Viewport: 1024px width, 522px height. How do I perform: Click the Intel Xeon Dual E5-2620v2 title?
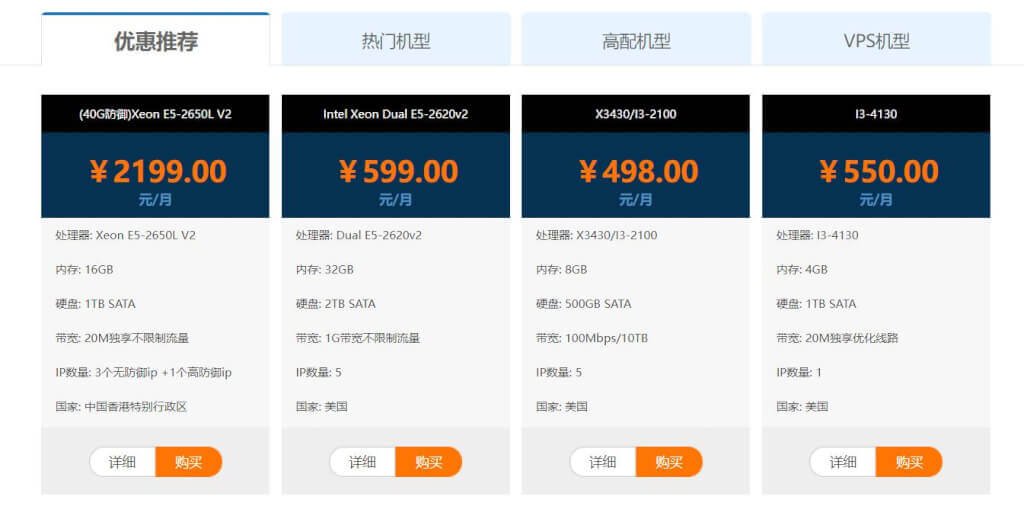tap(396, 114)
